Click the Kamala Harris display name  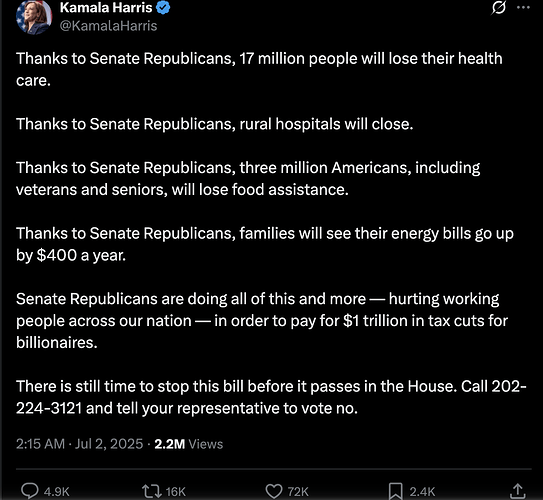click(106, 8)
